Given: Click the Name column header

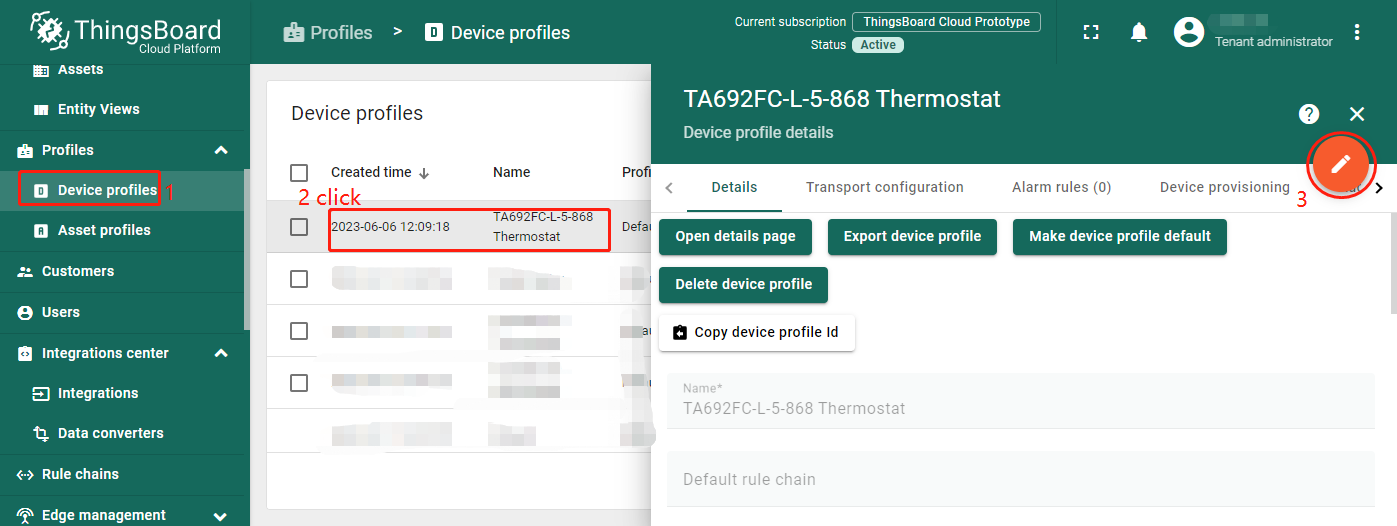Looking at the screenshot, I should 512,172.
